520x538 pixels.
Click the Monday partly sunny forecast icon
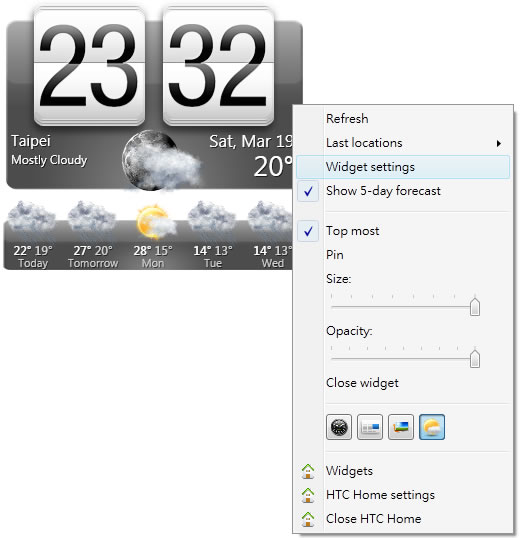(155, 222)
